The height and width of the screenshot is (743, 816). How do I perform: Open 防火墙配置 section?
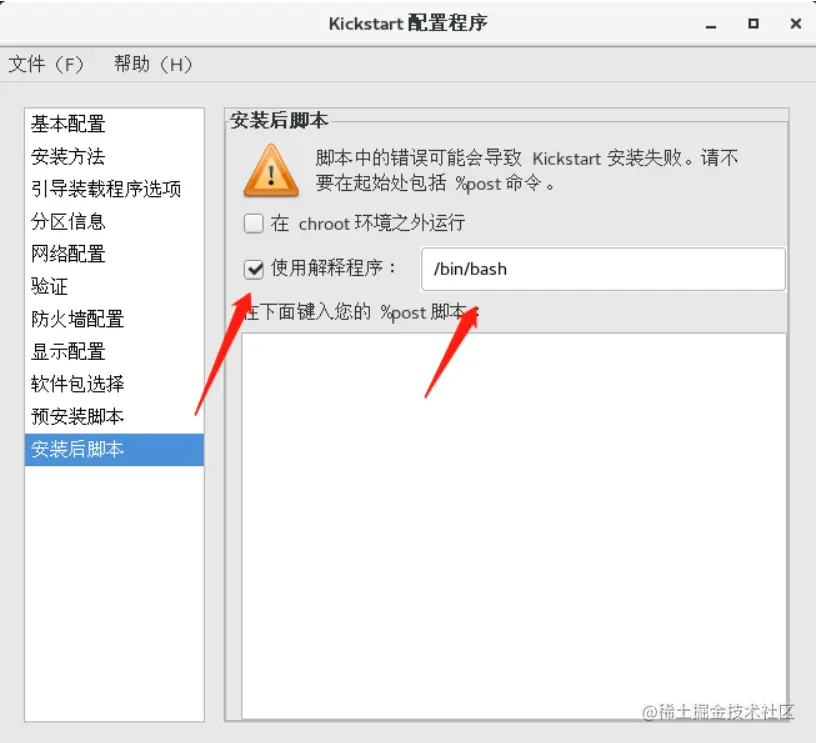point(114,319)
